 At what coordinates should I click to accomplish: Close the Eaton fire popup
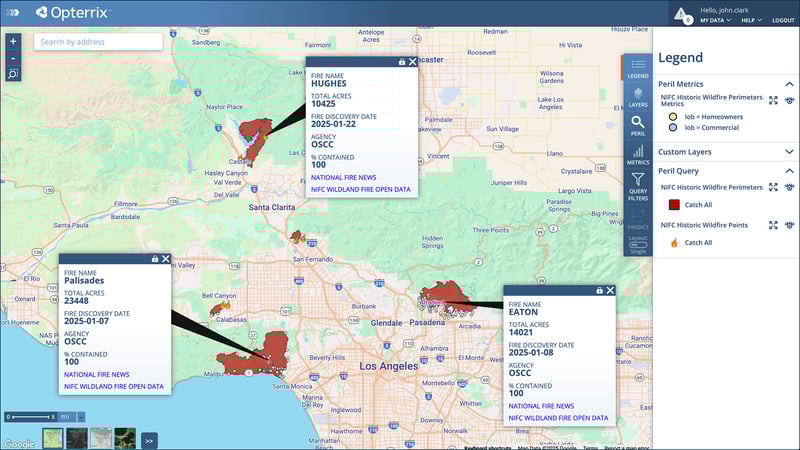pyautogui.click(x=610, y=290)
